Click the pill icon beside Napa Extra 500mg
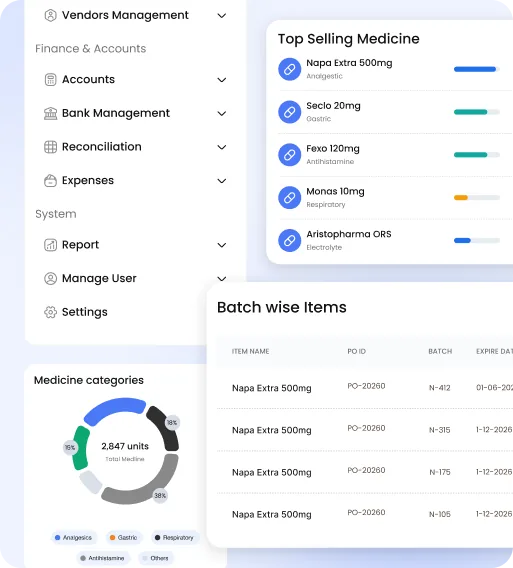The image size is (513, 568). tap(289, 69)
